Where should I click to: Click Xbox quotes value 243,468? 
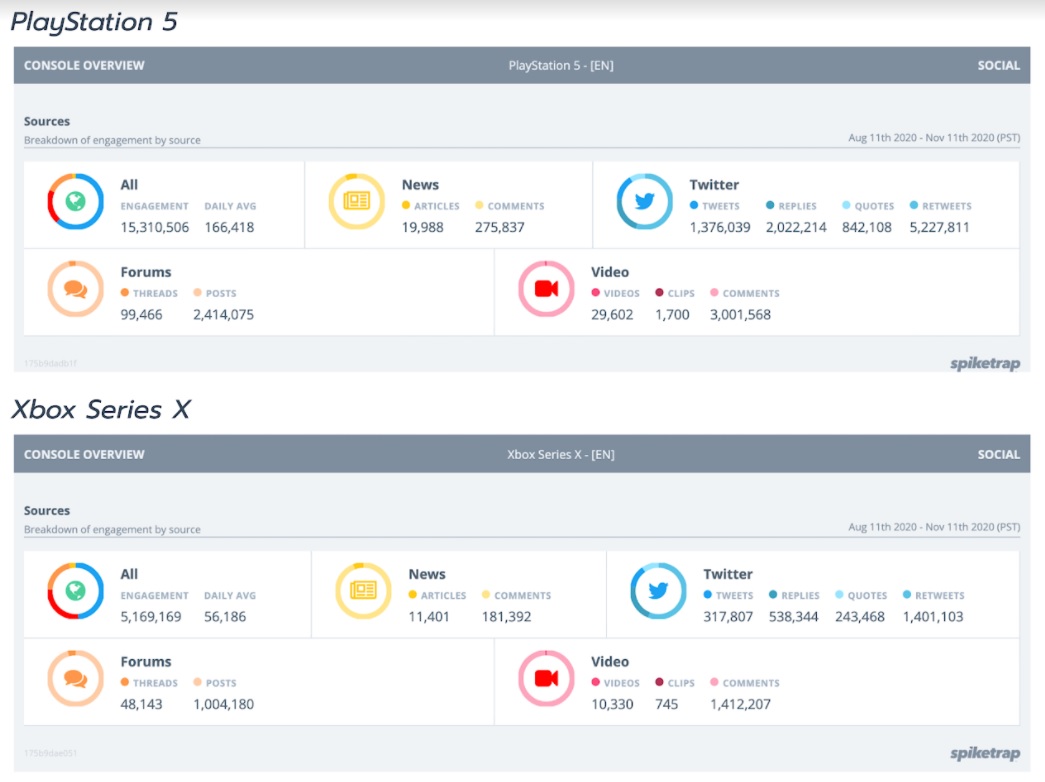tap(860, 617)
